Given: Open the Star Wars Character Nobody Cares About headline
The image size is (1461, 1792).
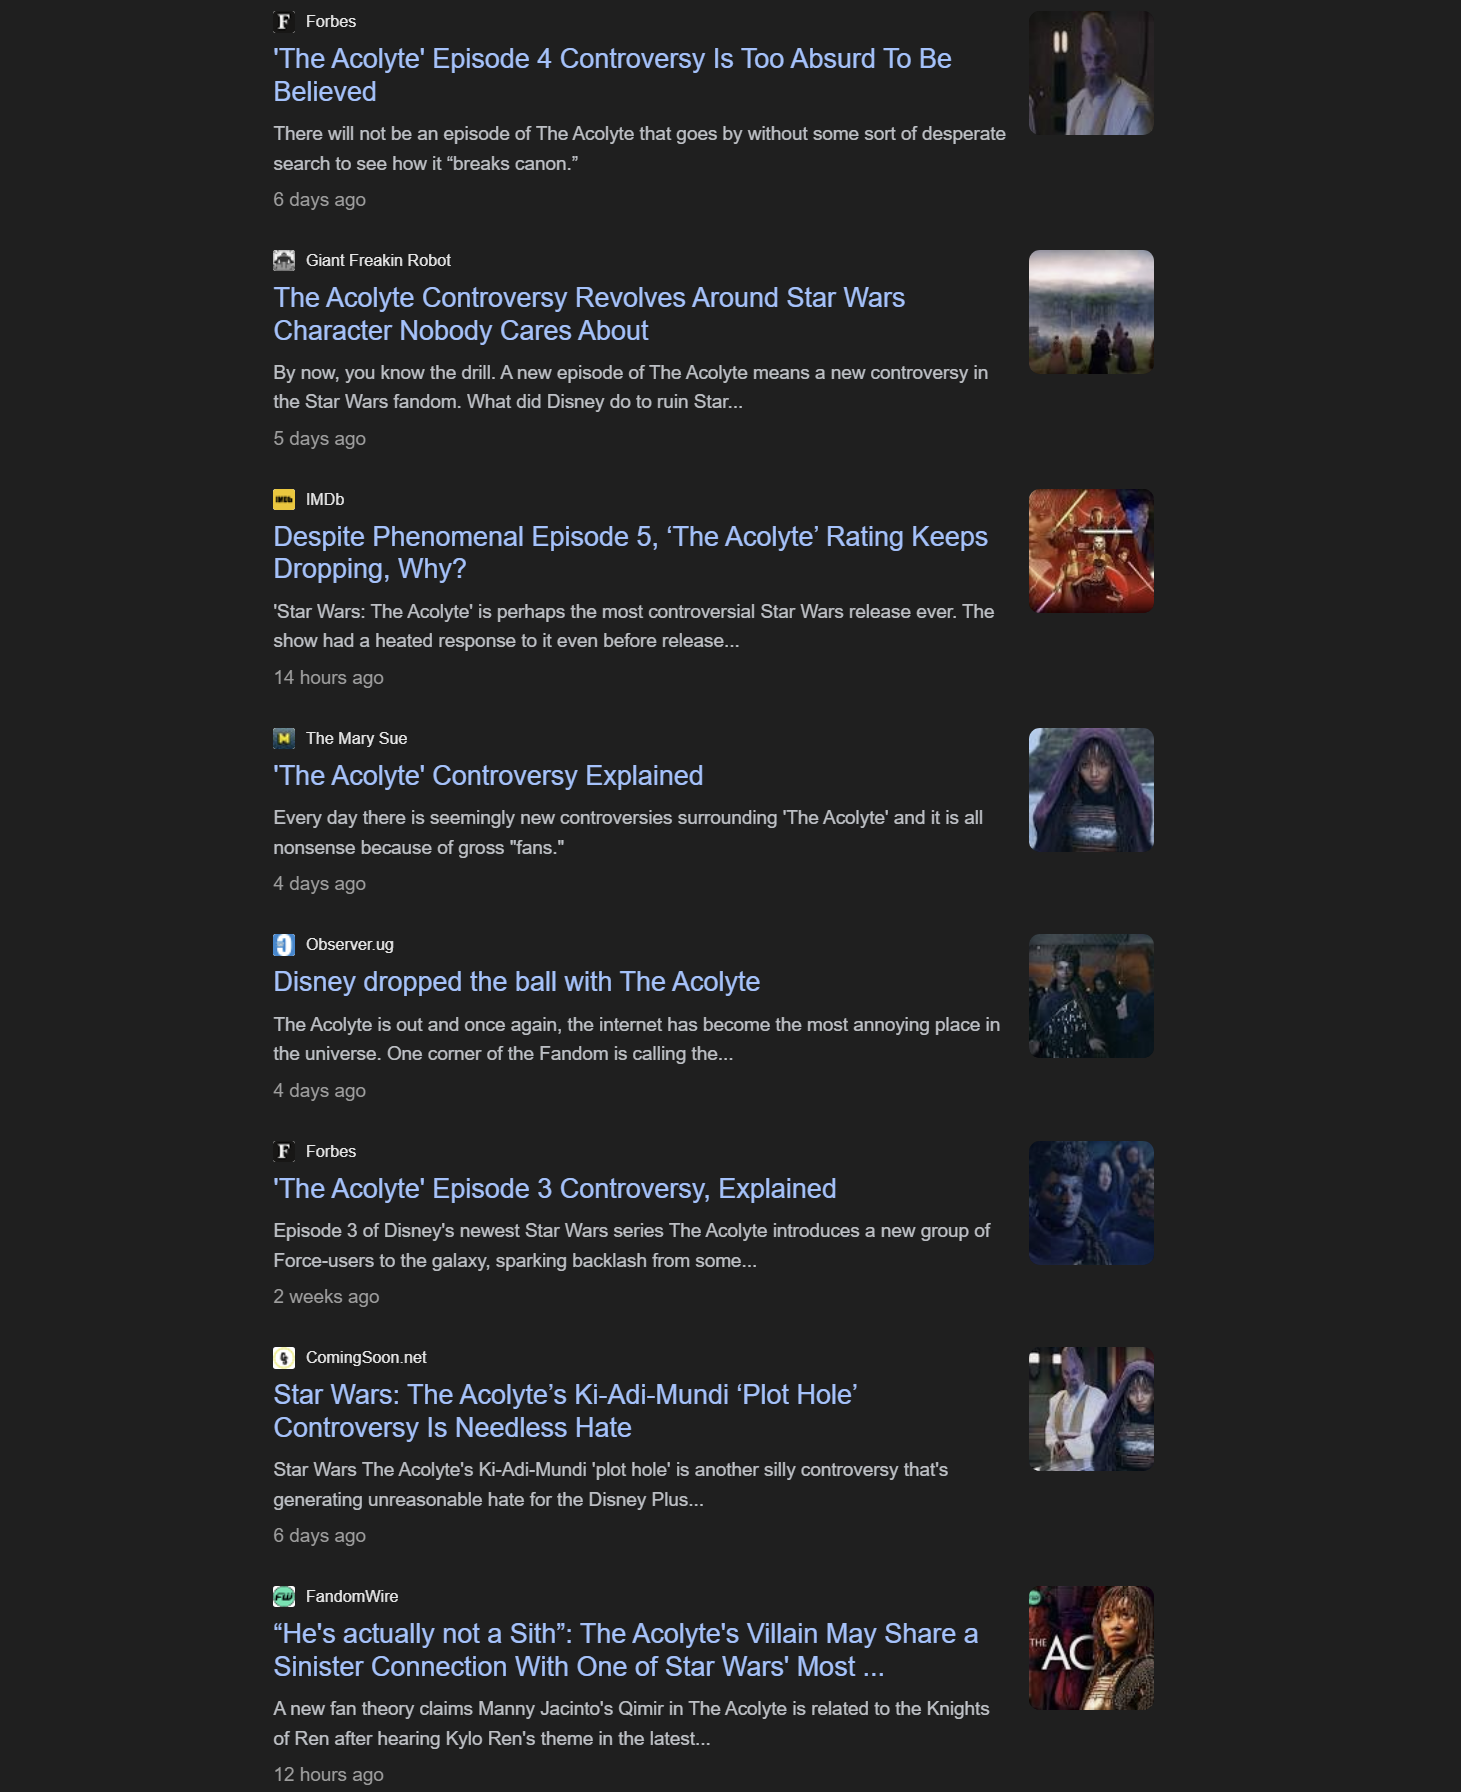Looking at the screenshot, I should (x=589, y=314).
